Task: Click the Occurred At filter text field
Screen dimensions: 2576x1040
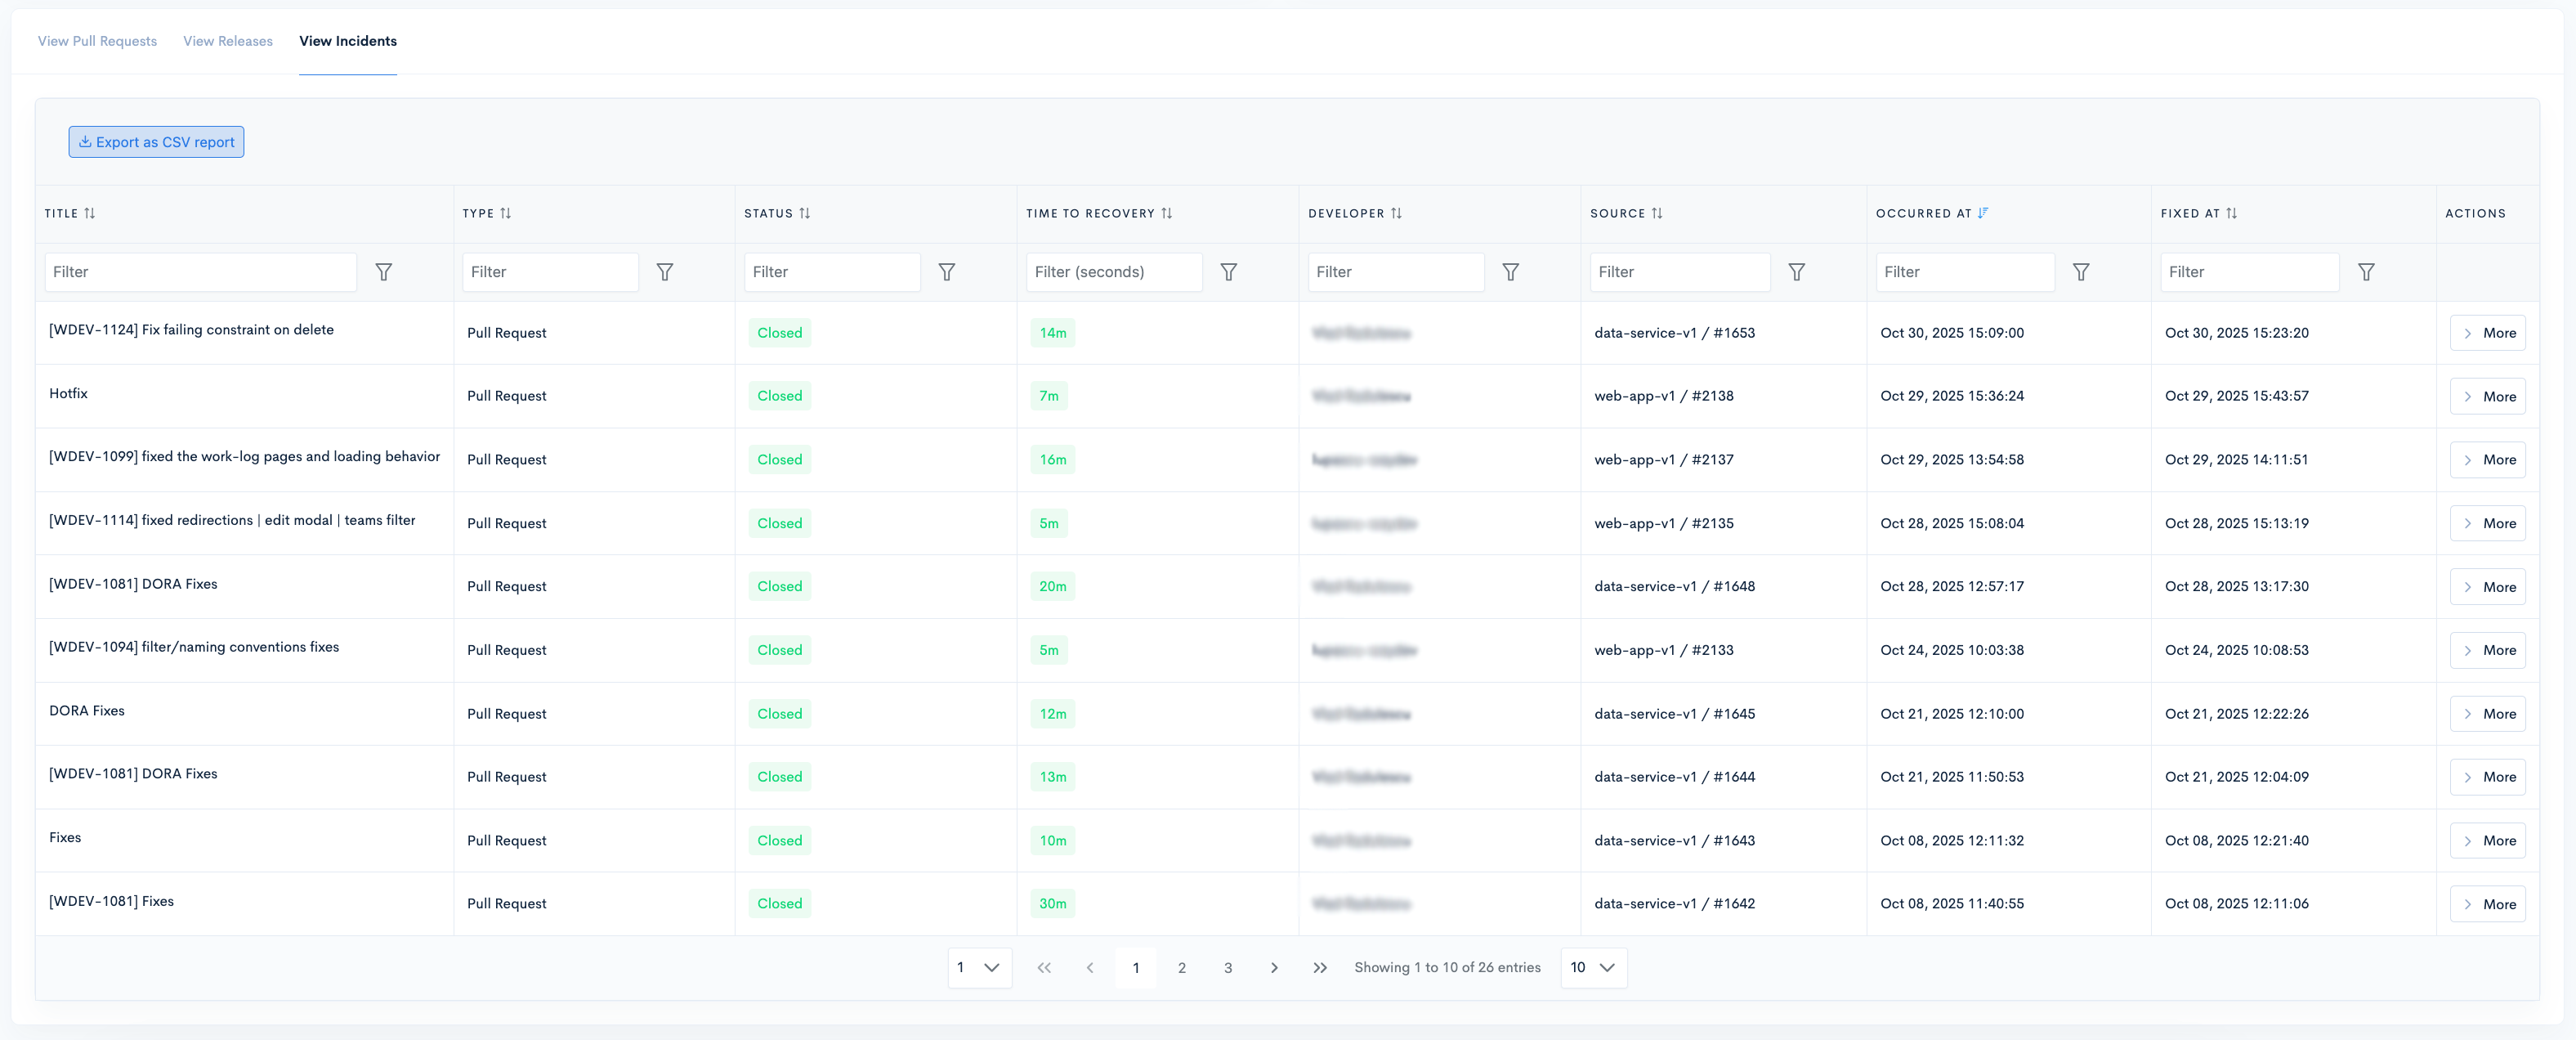Action: click(x=1963, y=272)
